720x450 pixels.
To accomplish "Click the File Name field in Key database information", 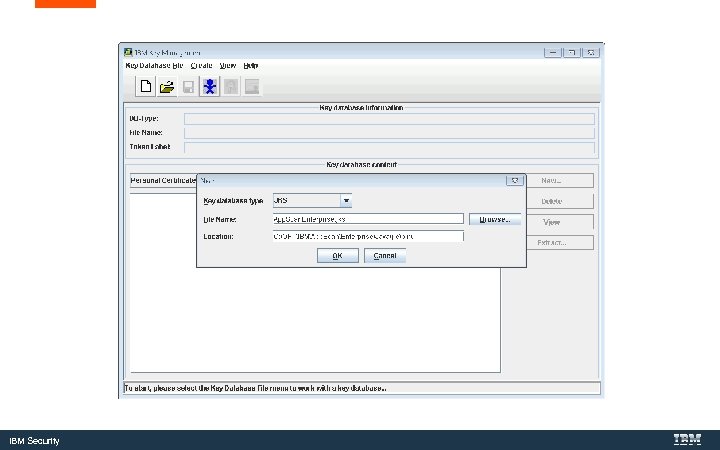I will pyautogui.click(x=389, y=133).
